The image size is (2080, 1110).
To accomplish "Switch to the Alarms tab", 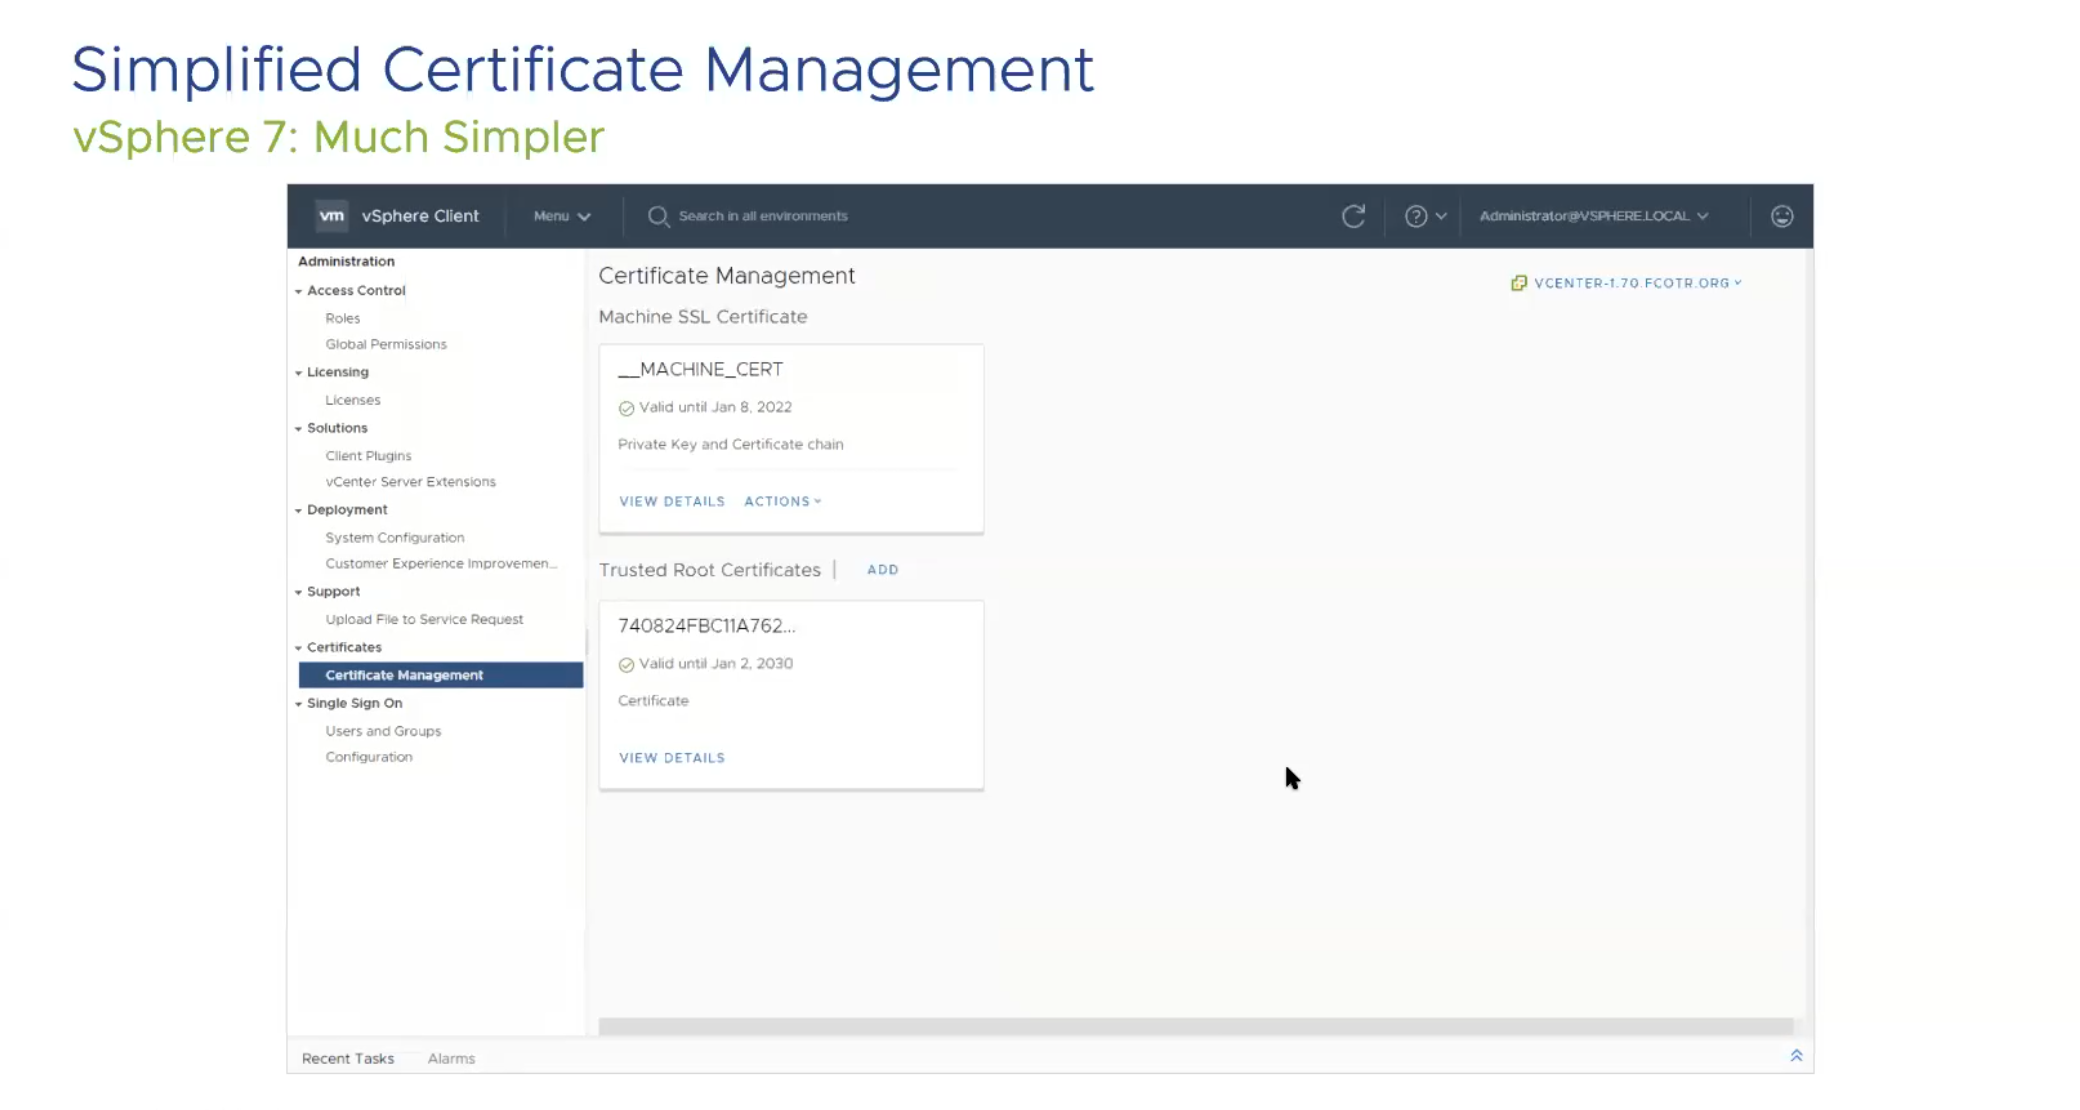I will tap(451, 1058).
